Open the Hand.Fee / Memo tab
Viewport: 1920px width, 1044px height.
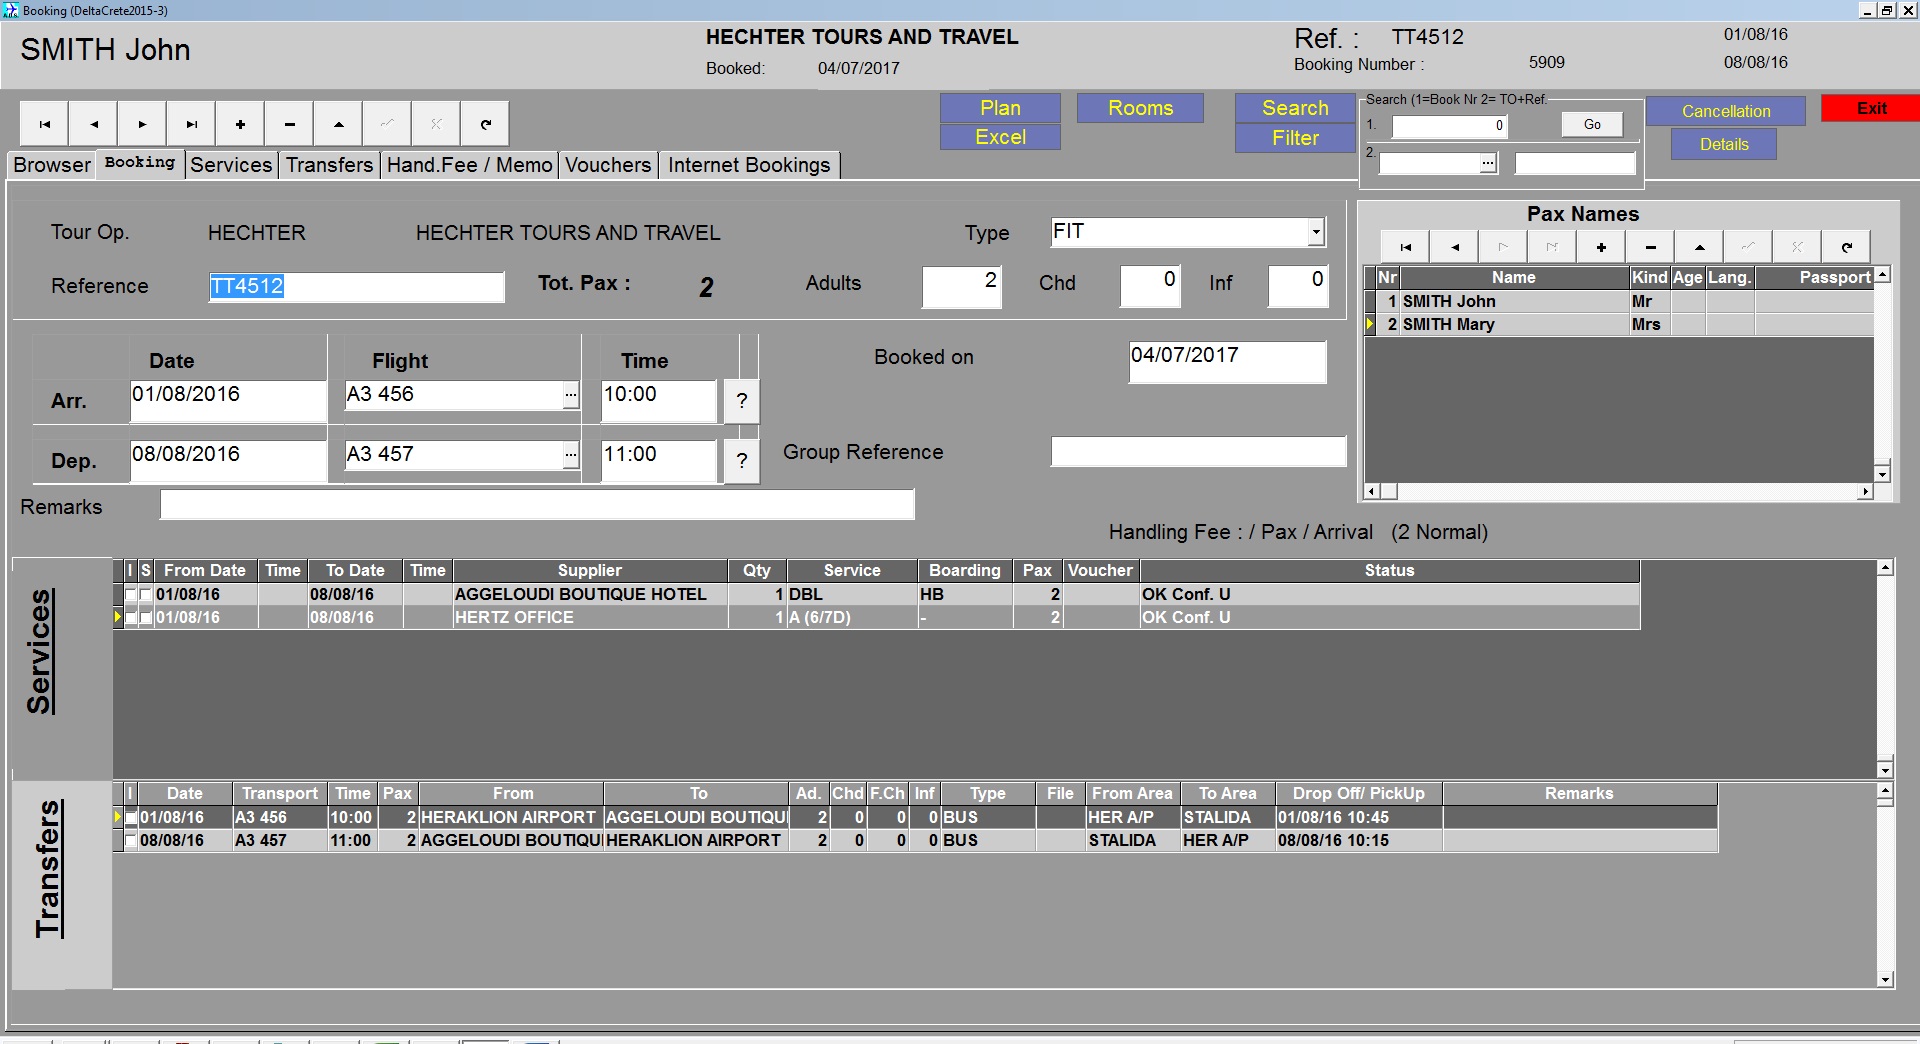[469, 165]
